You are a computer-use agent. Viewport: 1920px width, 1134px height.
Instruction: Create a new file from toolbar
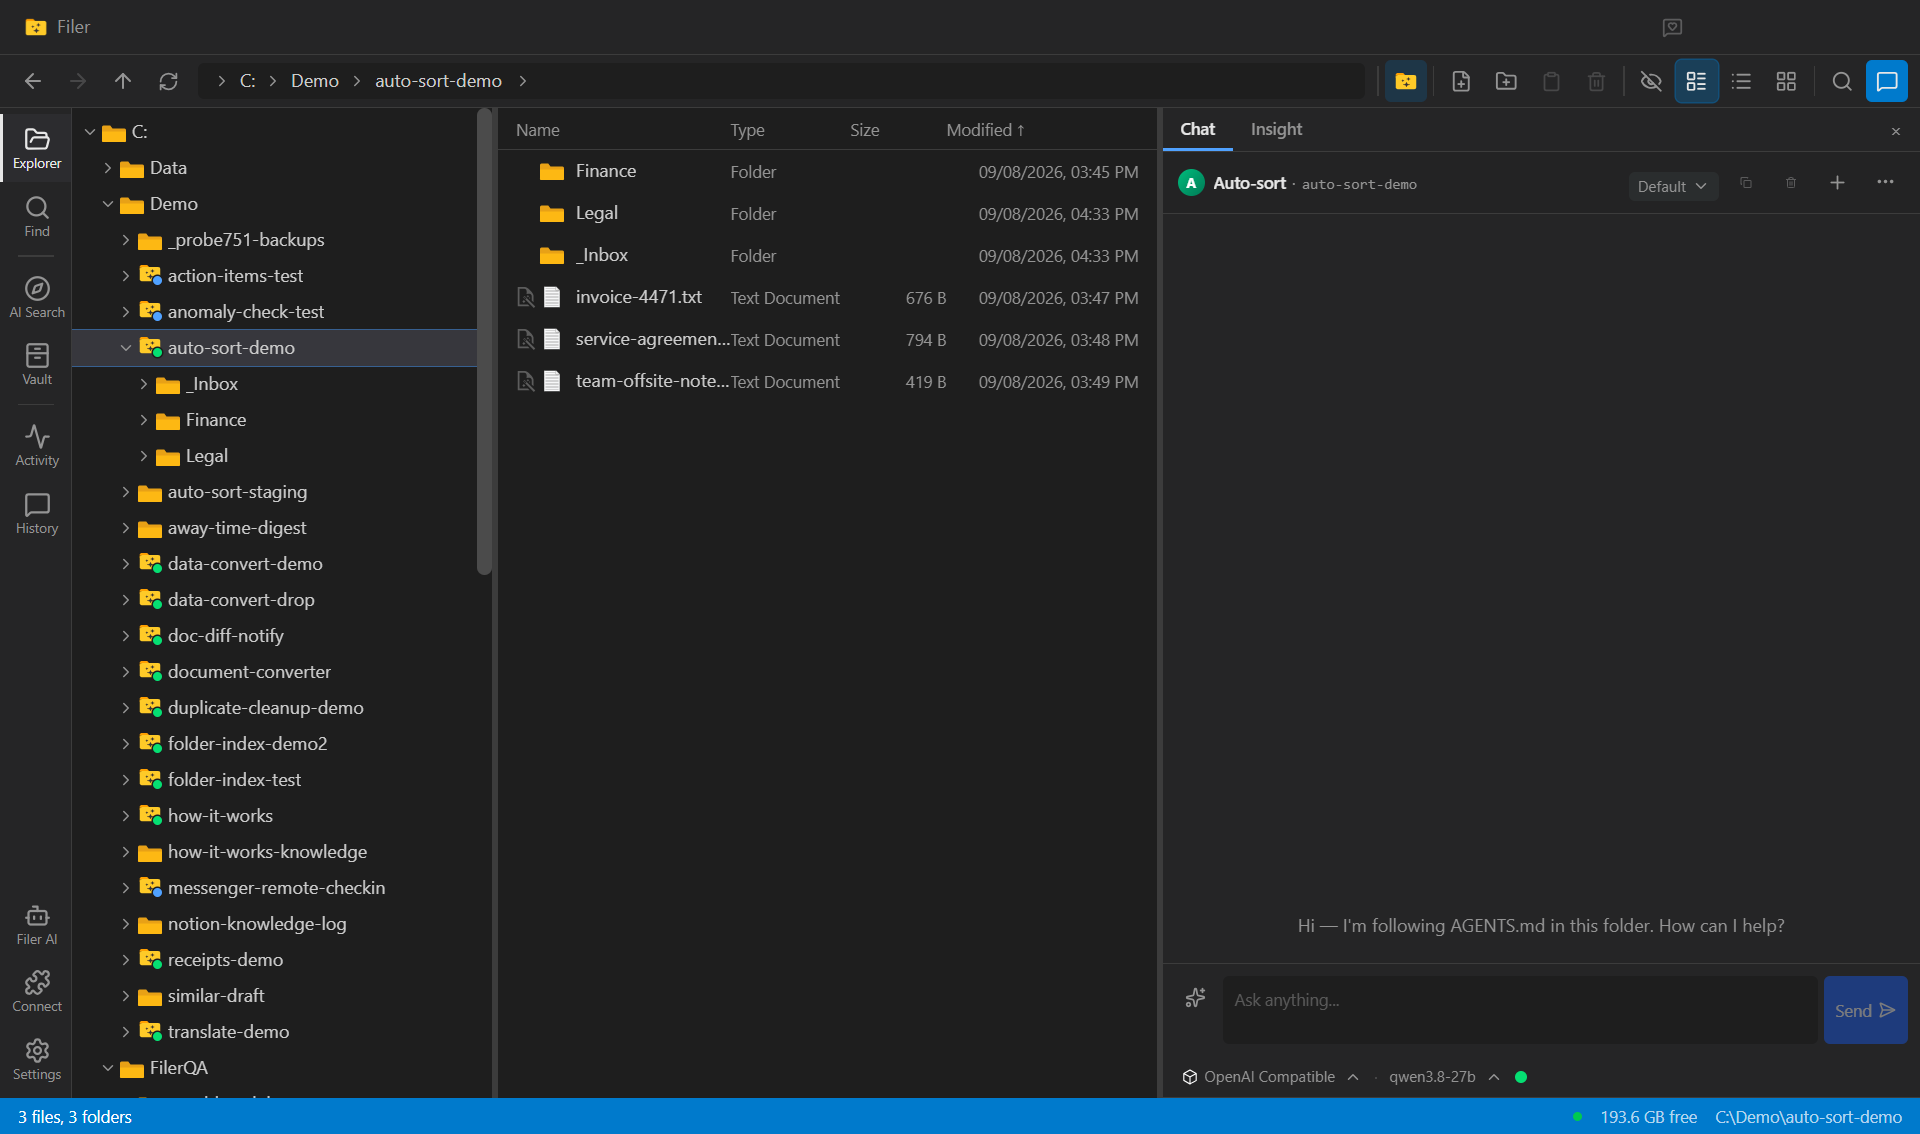coord(1461,81)
